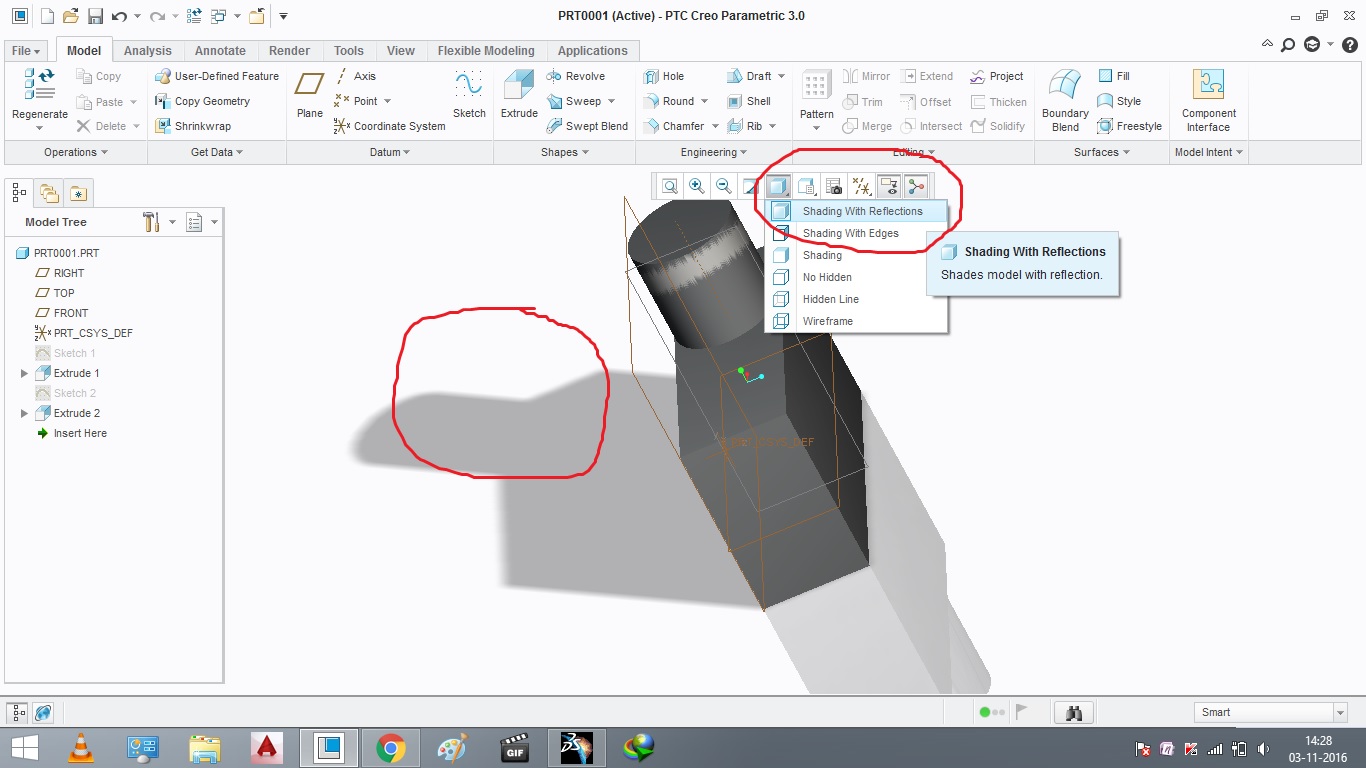Select the Plane datum tool

[x=310, y=94]
